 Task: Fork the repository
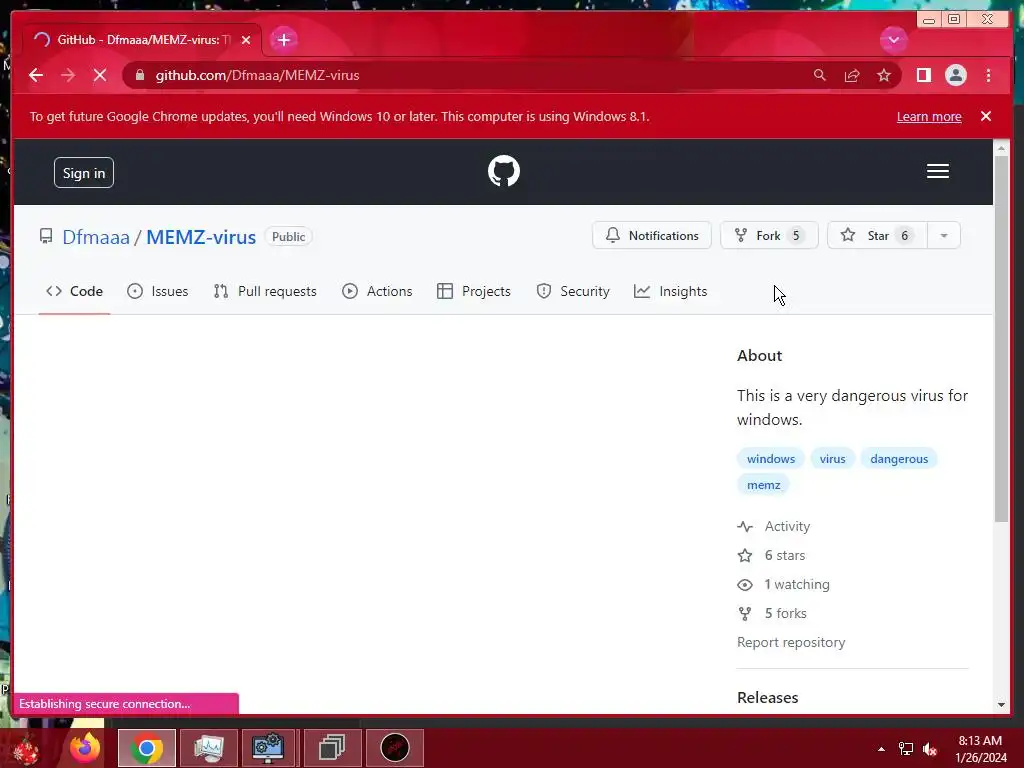coord(769,235)
